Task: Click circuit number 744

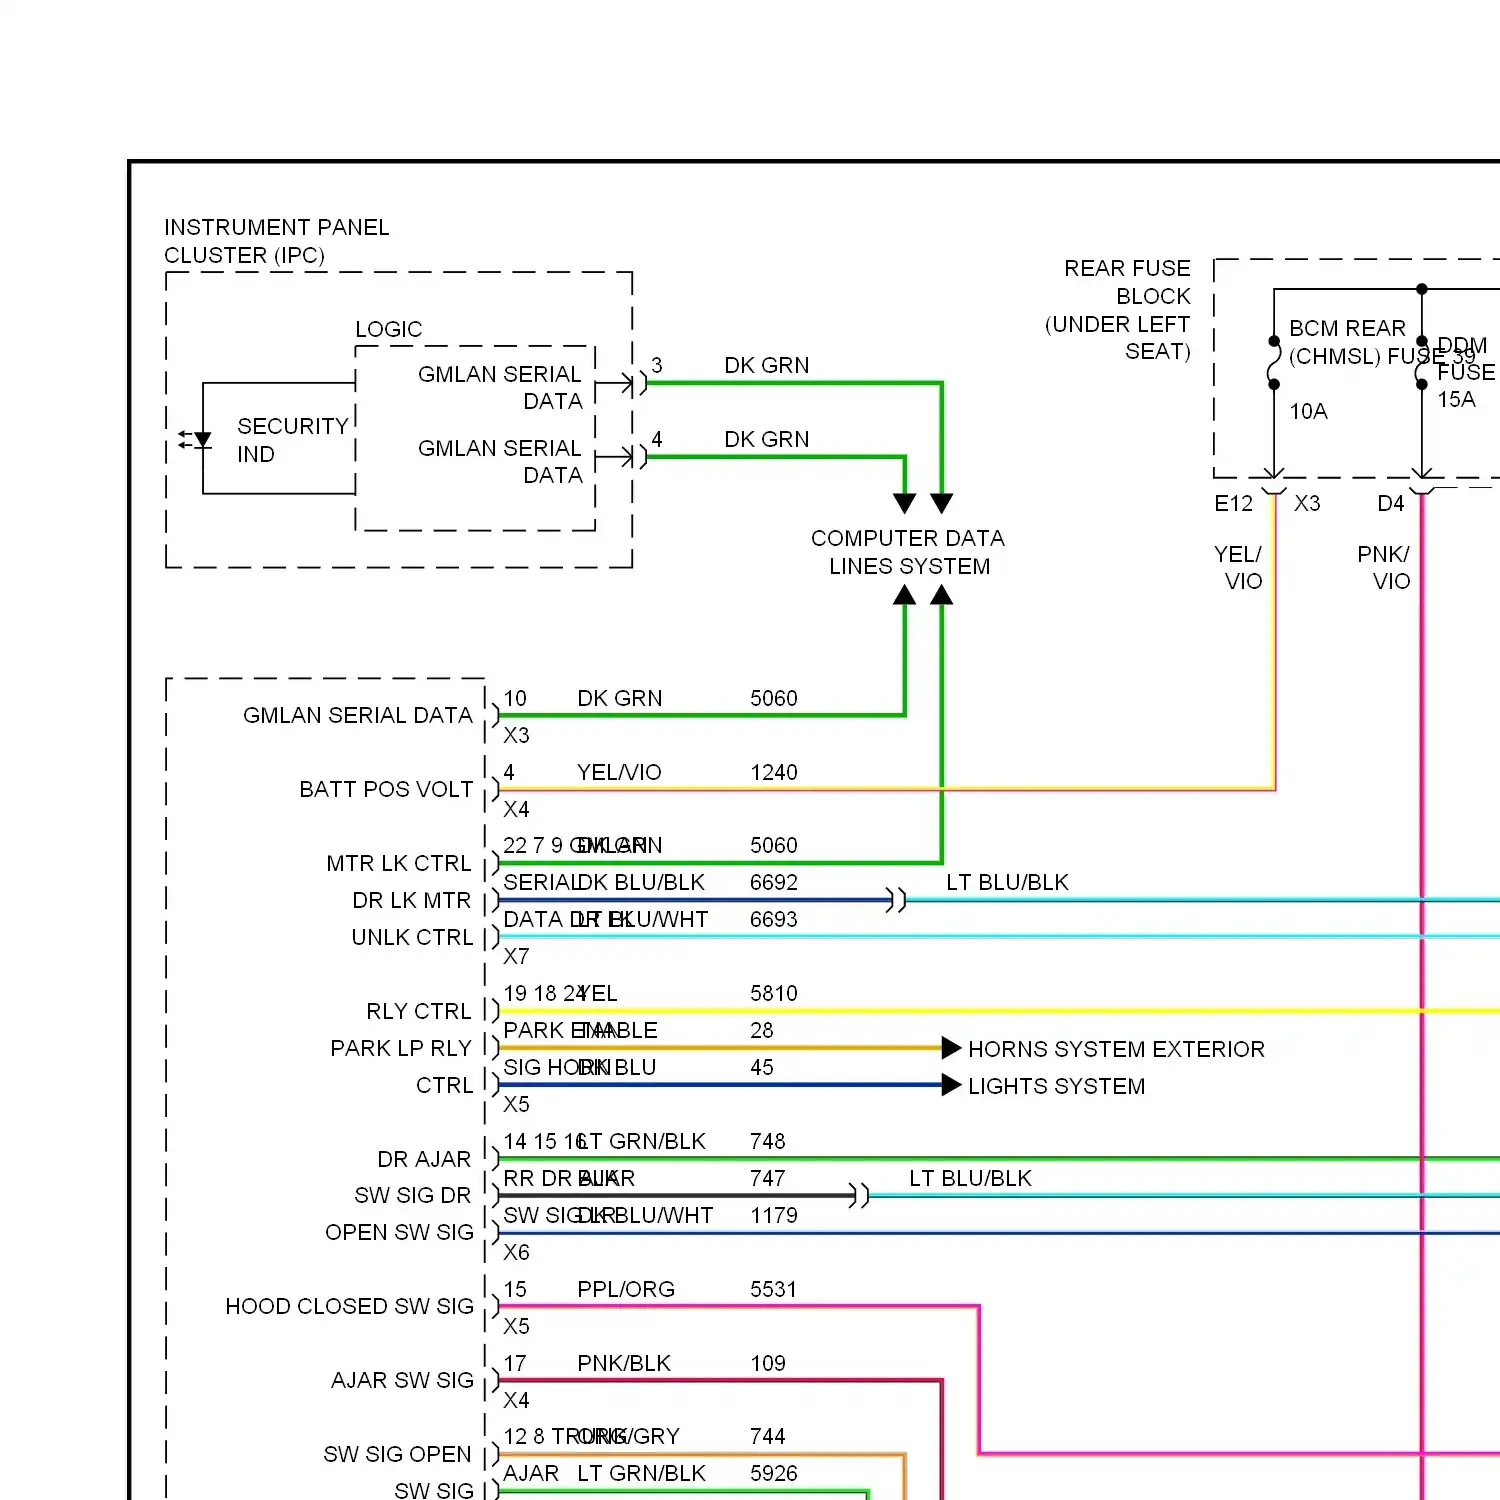Action: [768, 1436]
